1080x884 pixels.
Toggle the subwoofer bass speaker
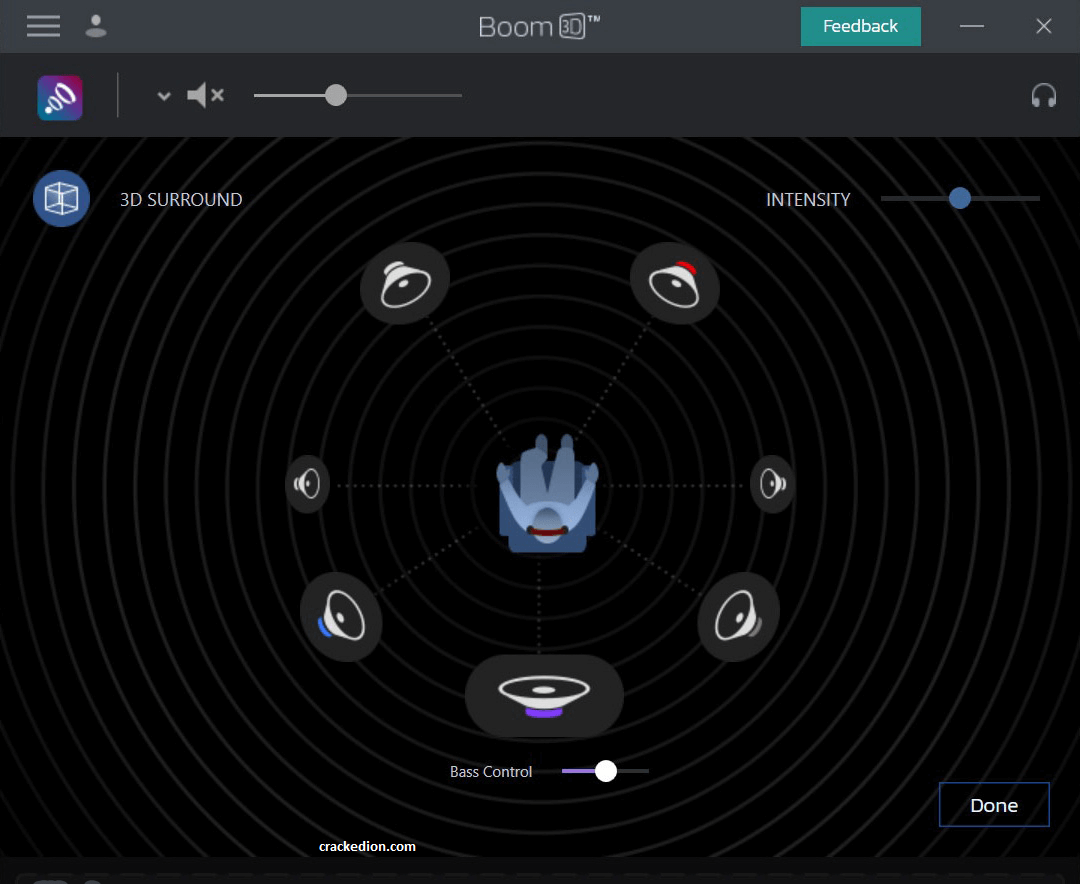tap(544, 695)
